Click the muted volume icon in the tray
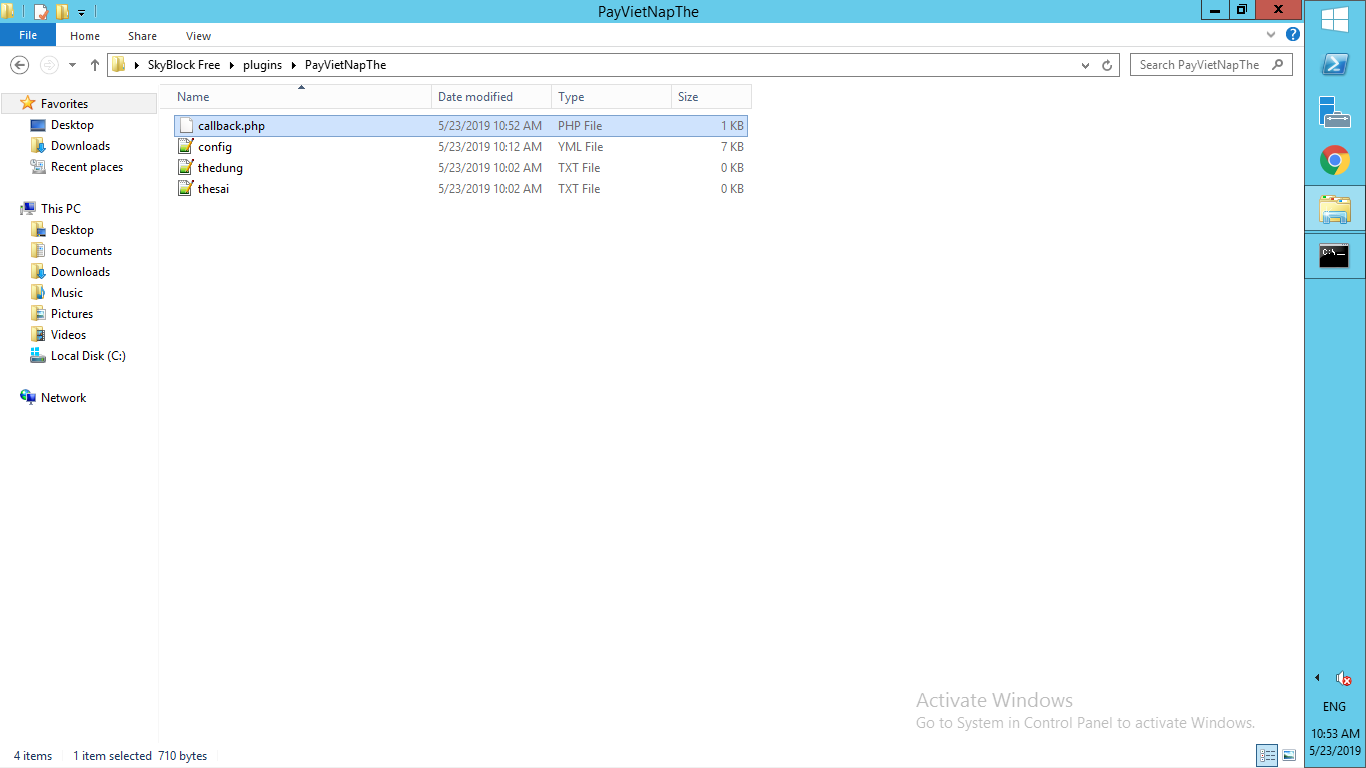This screenshot has width=1366, height=768. click(1343, 678)
